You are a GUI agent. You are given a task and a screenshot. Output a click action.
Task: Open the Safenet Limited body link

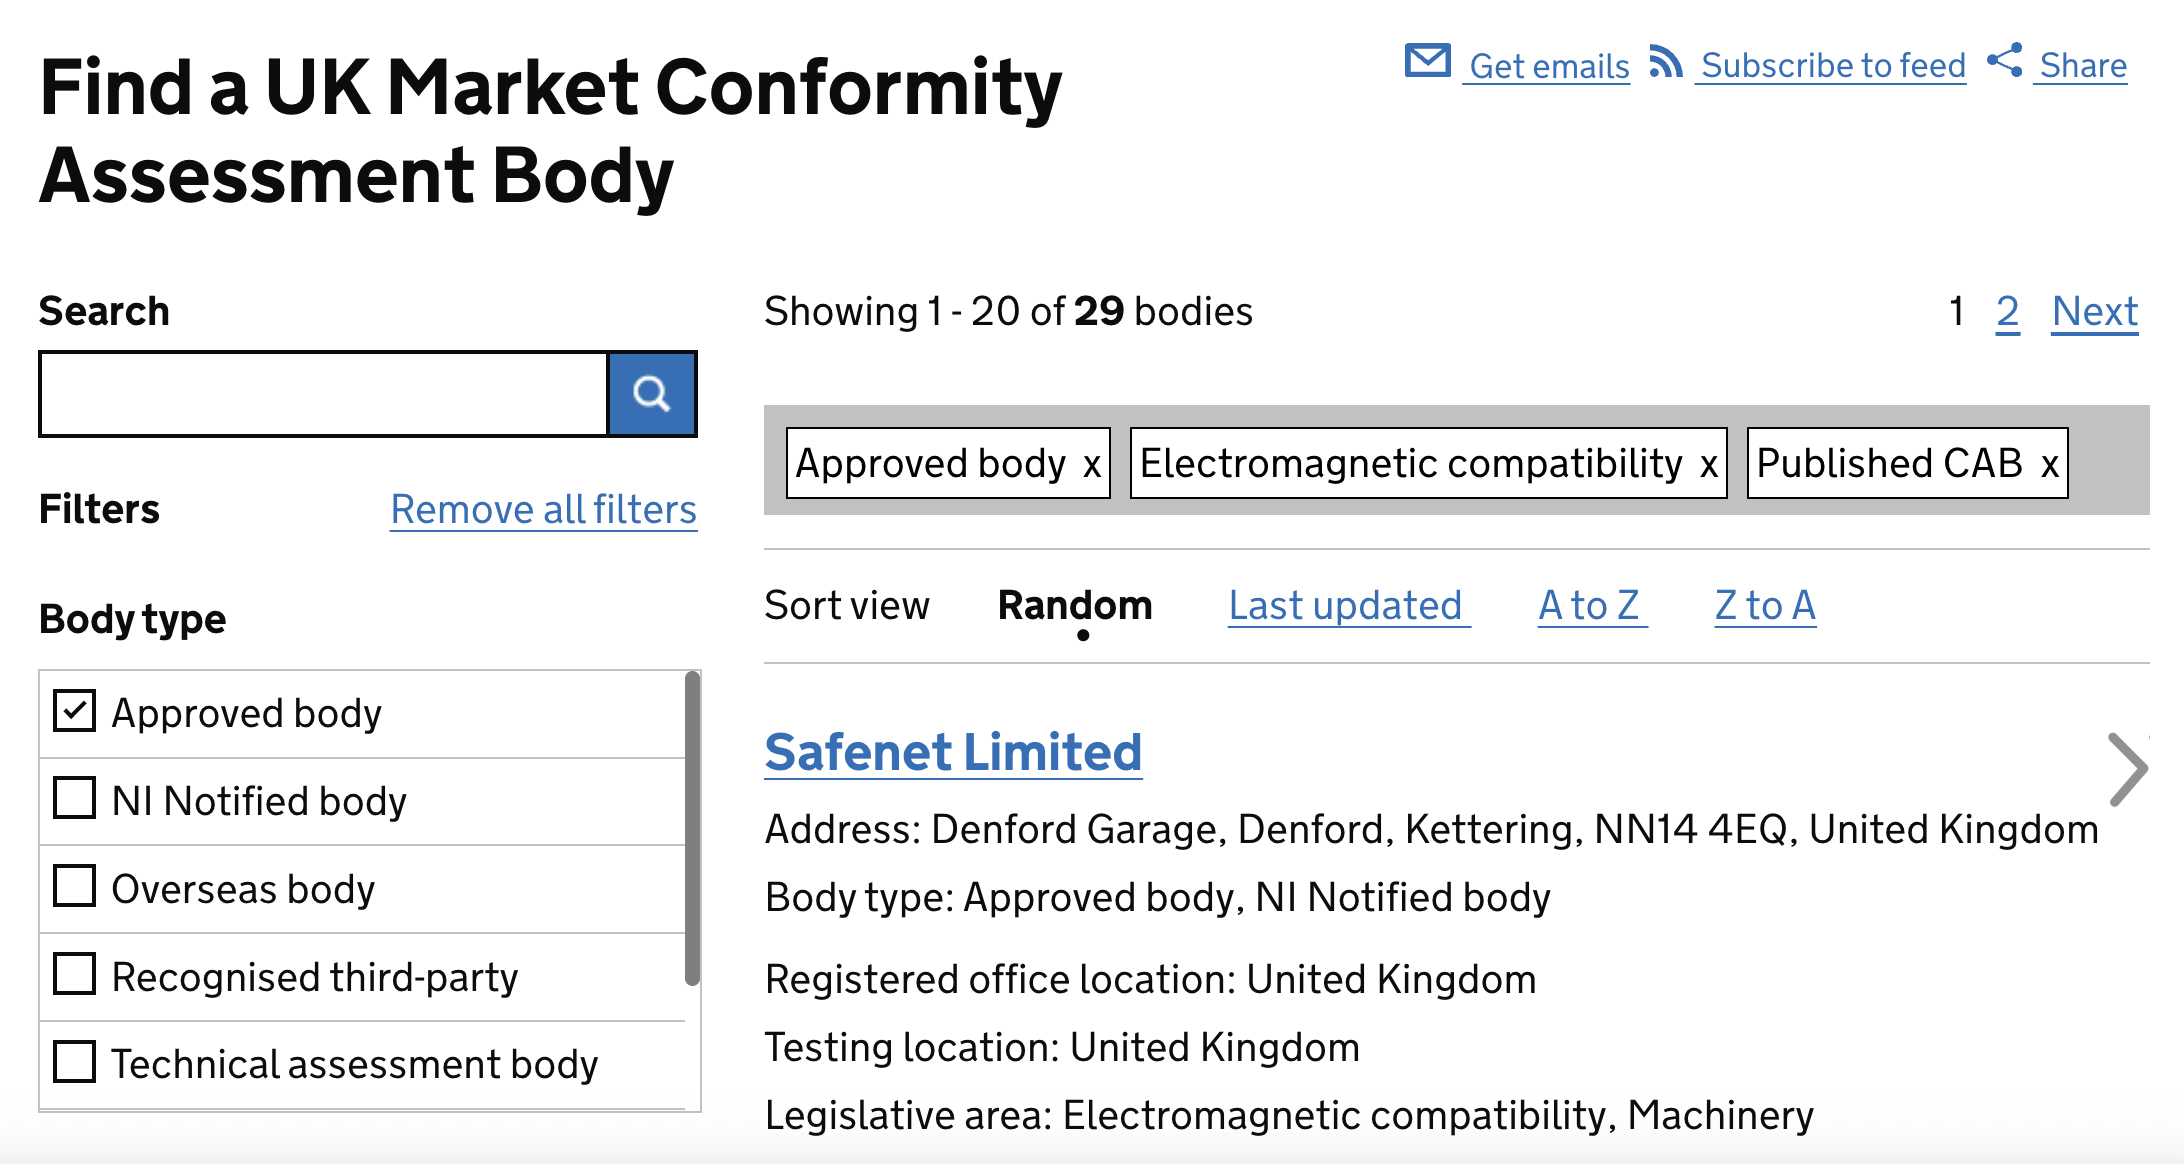(953, 753)
